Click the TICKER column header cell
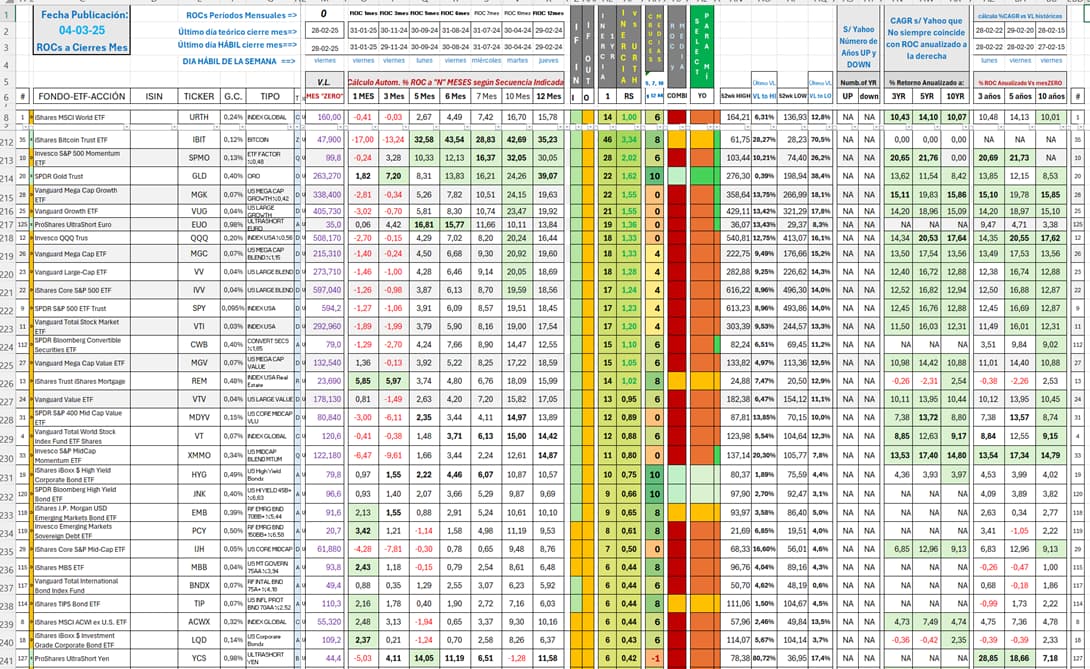This screenshot has width=1090, height=669. click(x=199, y=97)
